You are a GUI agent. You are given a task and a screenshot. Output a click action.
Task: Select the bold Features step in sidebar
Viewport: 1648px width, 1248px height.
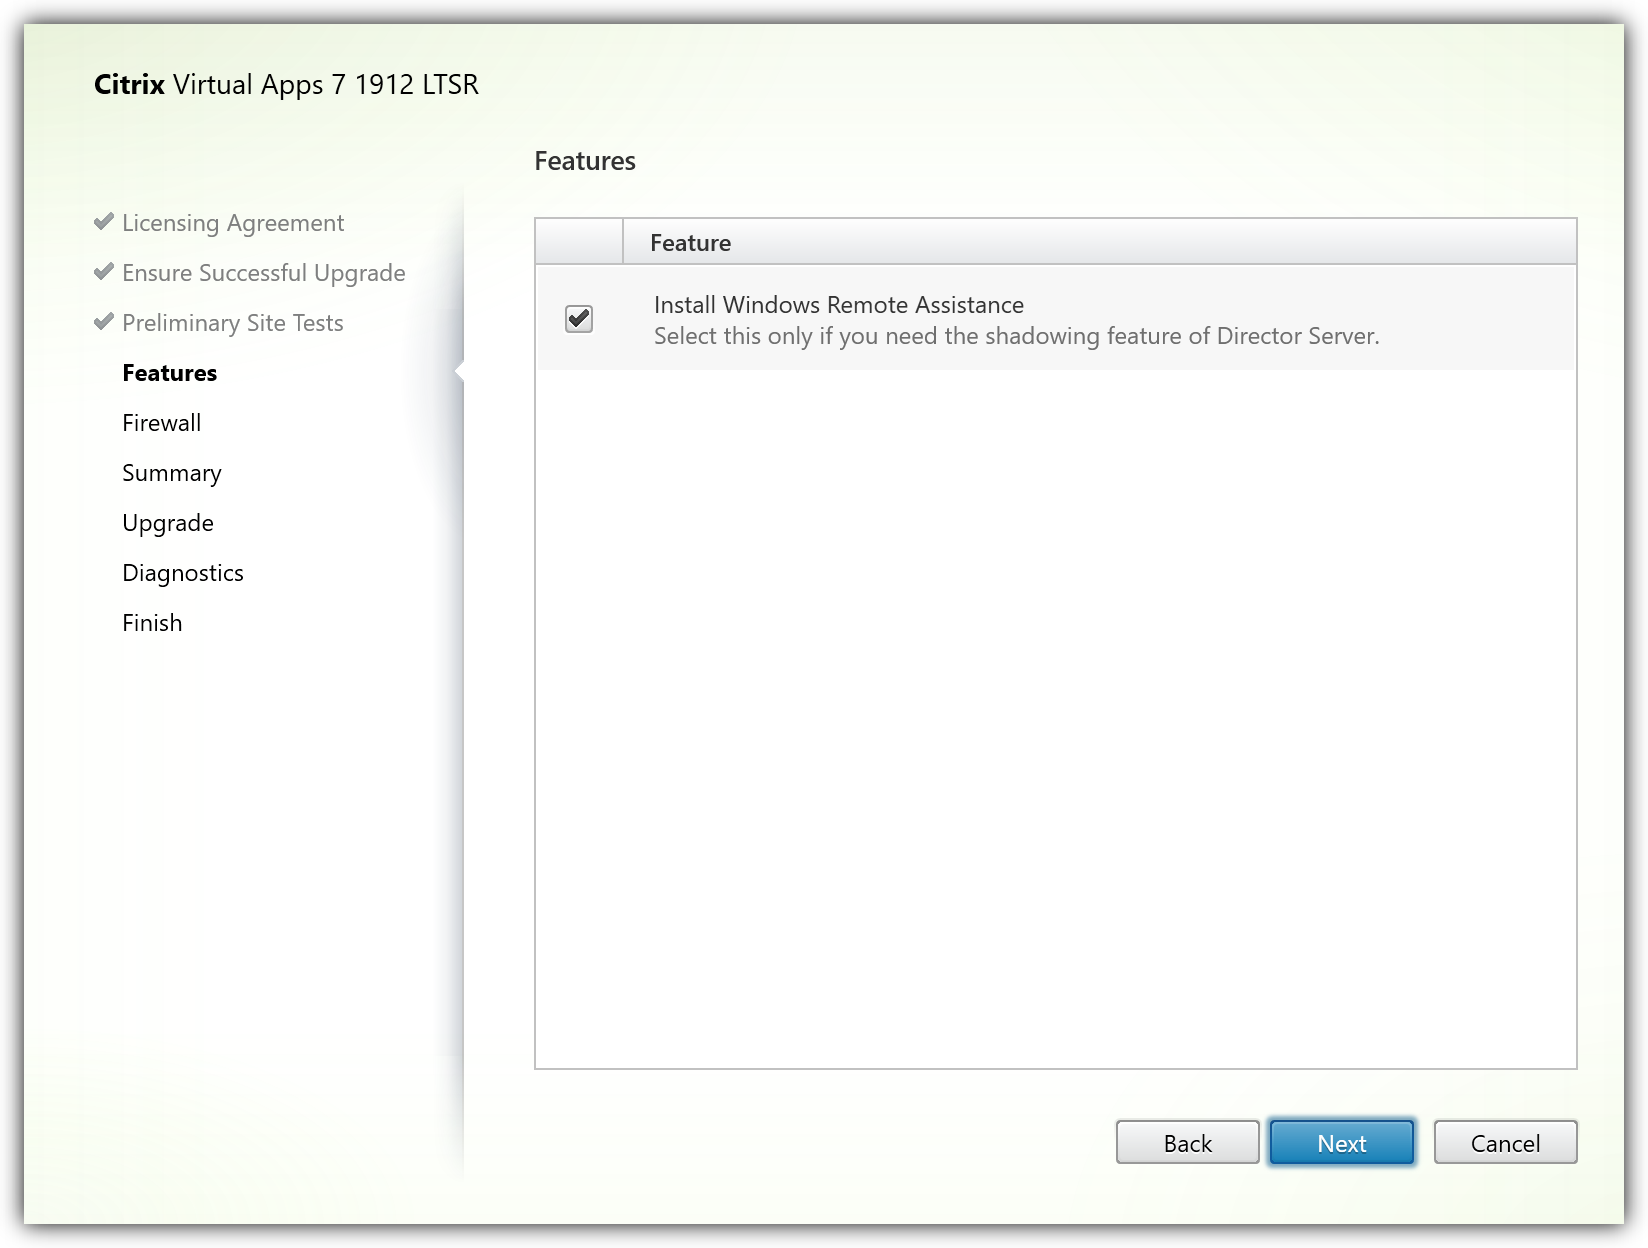pyautogui.click(x=169, y=373)
